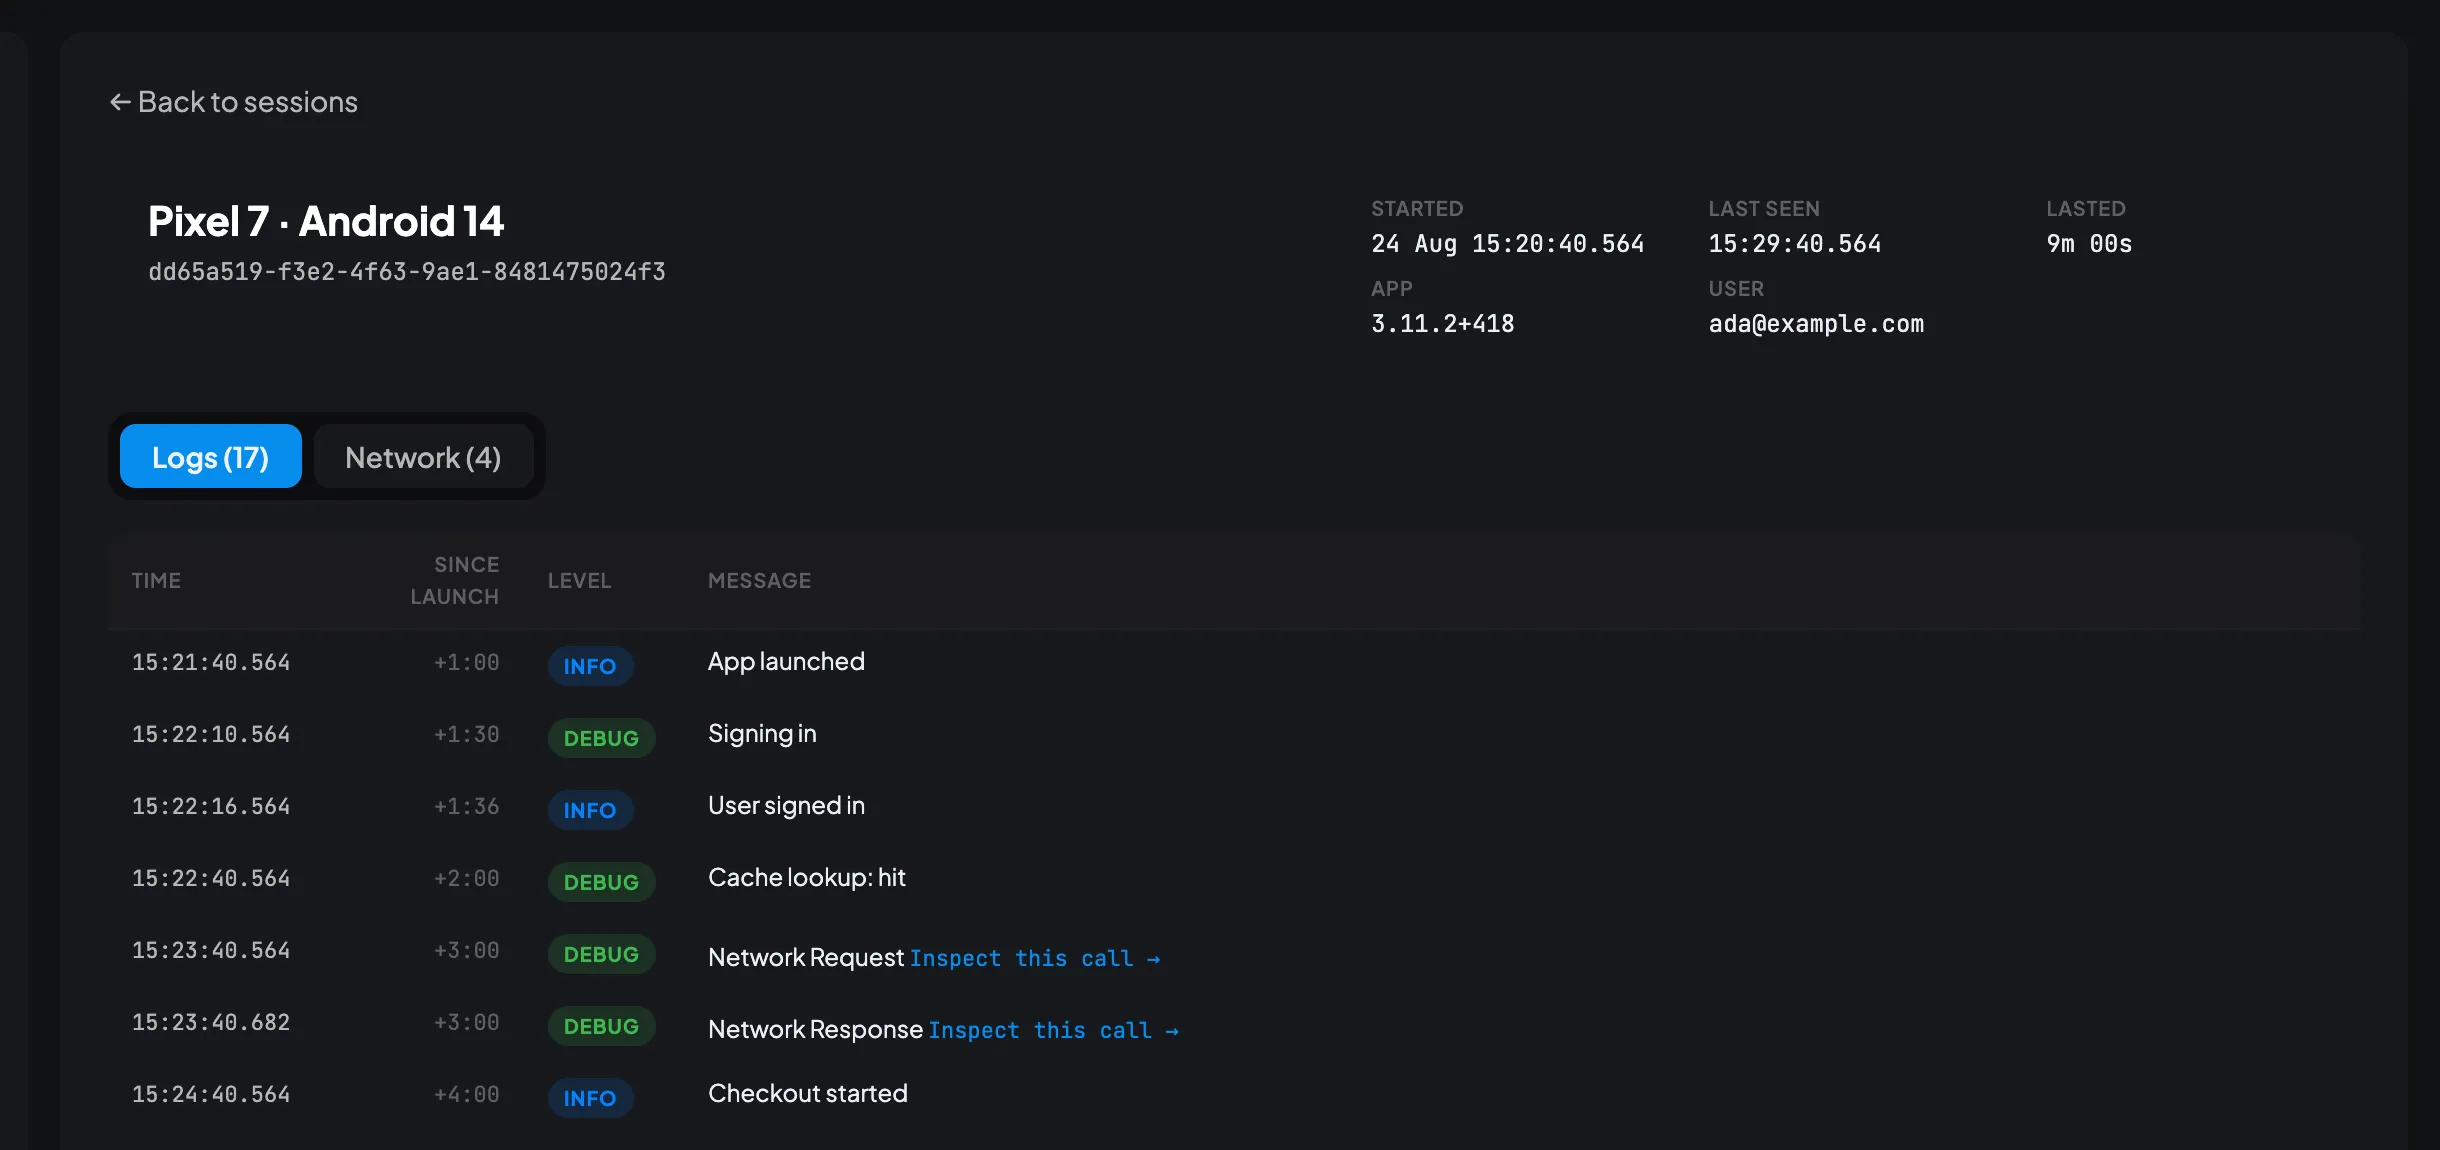
Task: Click the last seen value 15:29:40.564
Action: tap(1794, 244)
